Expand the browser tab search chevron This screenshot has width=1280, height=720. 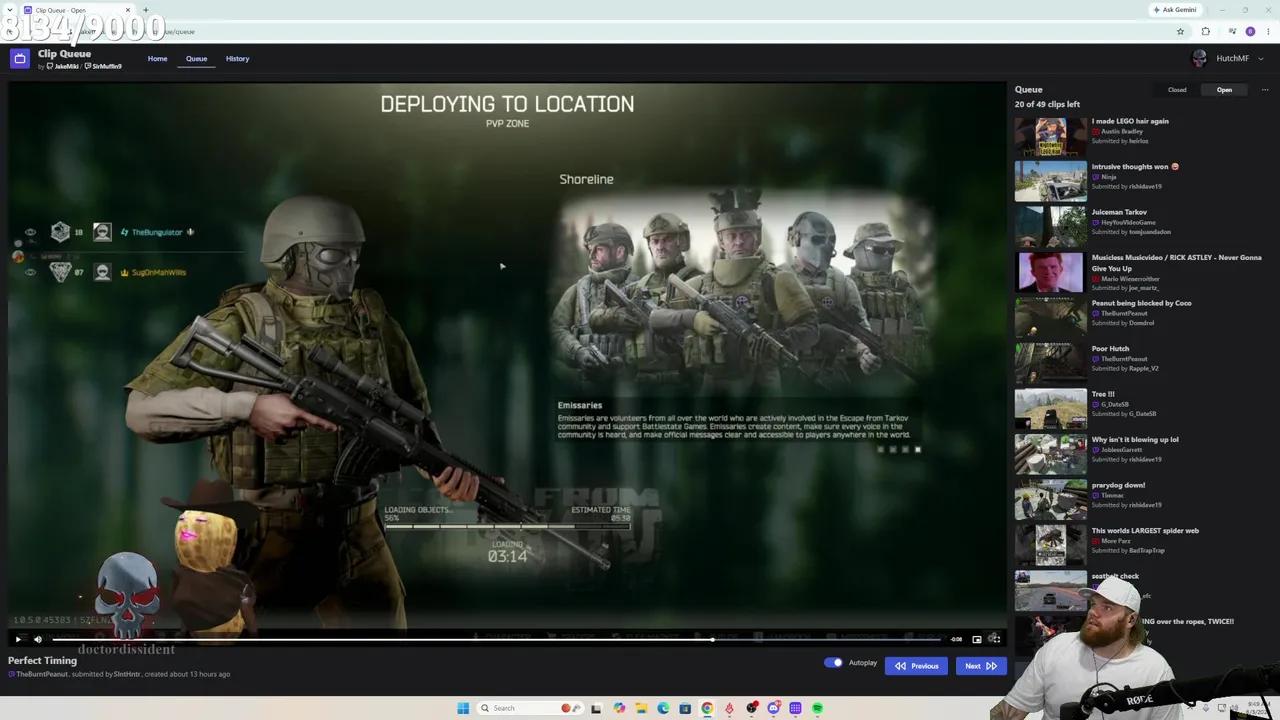click(12, 10)
